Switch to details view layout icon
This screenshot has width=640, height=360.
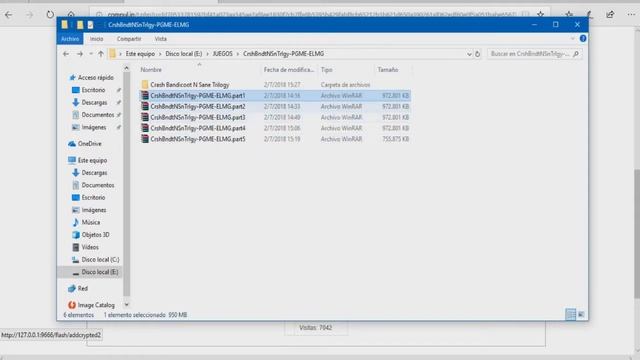tap(571, 314)
